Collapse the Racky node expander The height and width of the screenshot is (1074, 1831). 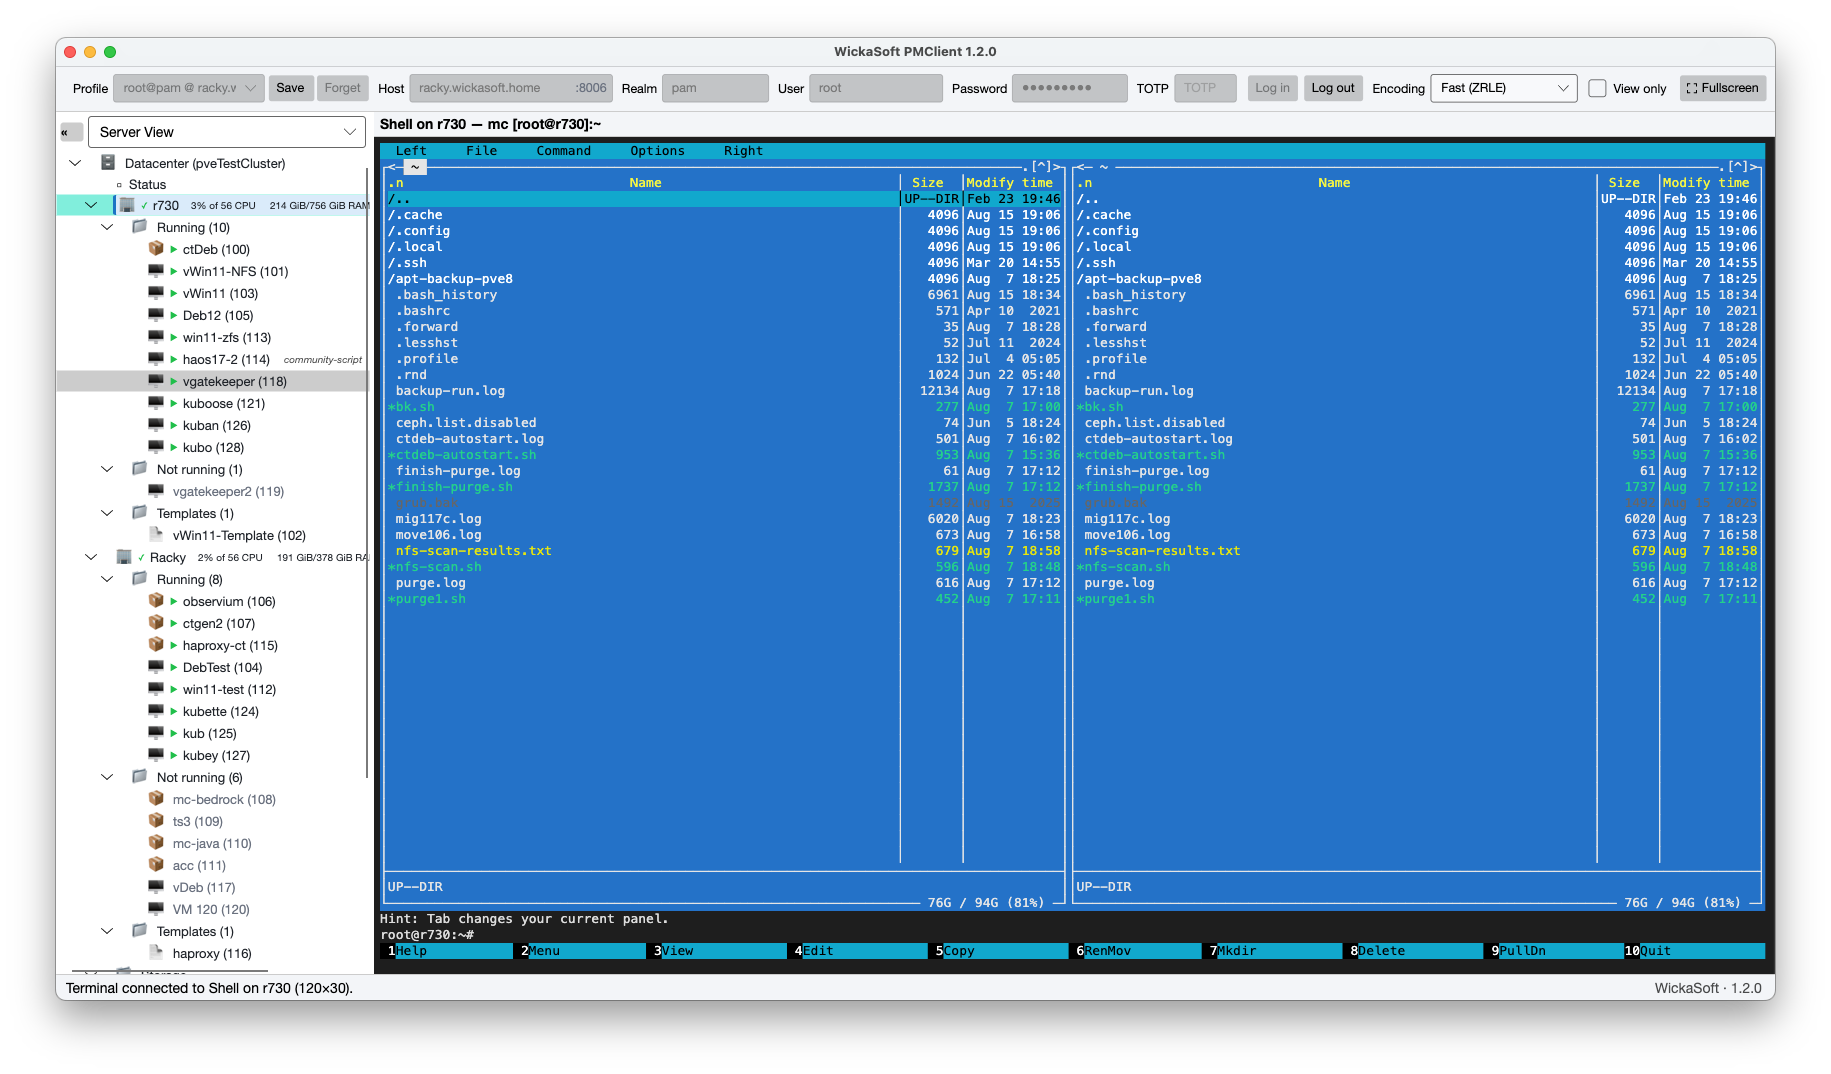tap(91, 557)
